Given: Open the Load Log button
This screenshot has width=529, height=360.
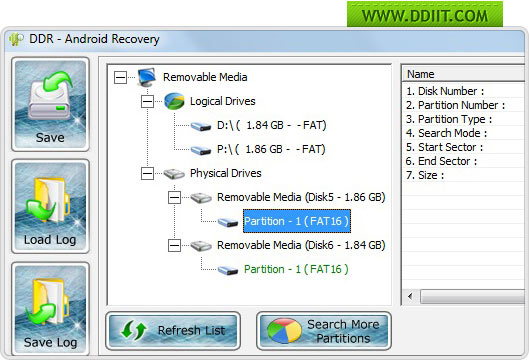Looking at the screenshot, I should click(50, 206).
